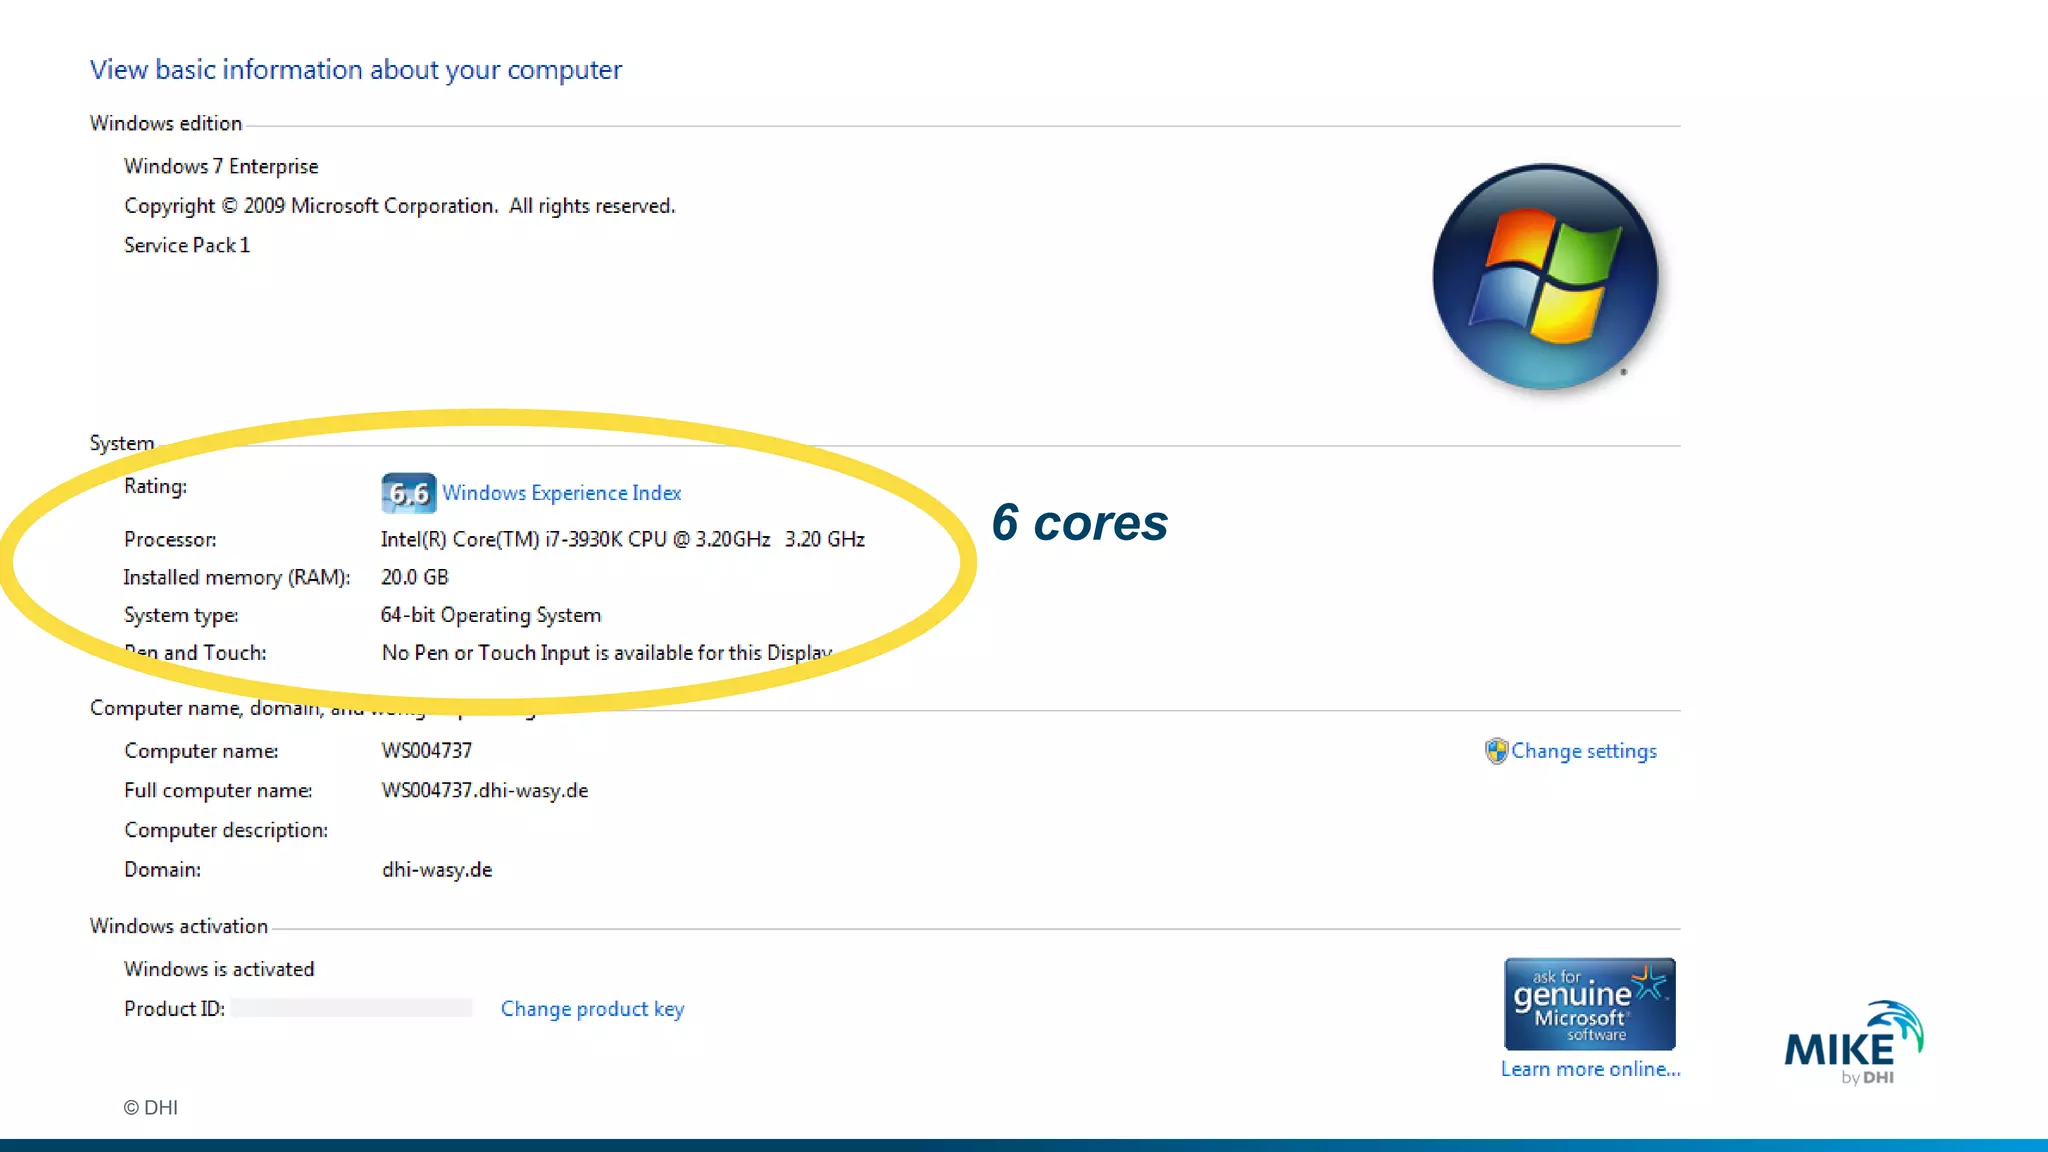Select computer name value WS004737

tap(427, 750)
